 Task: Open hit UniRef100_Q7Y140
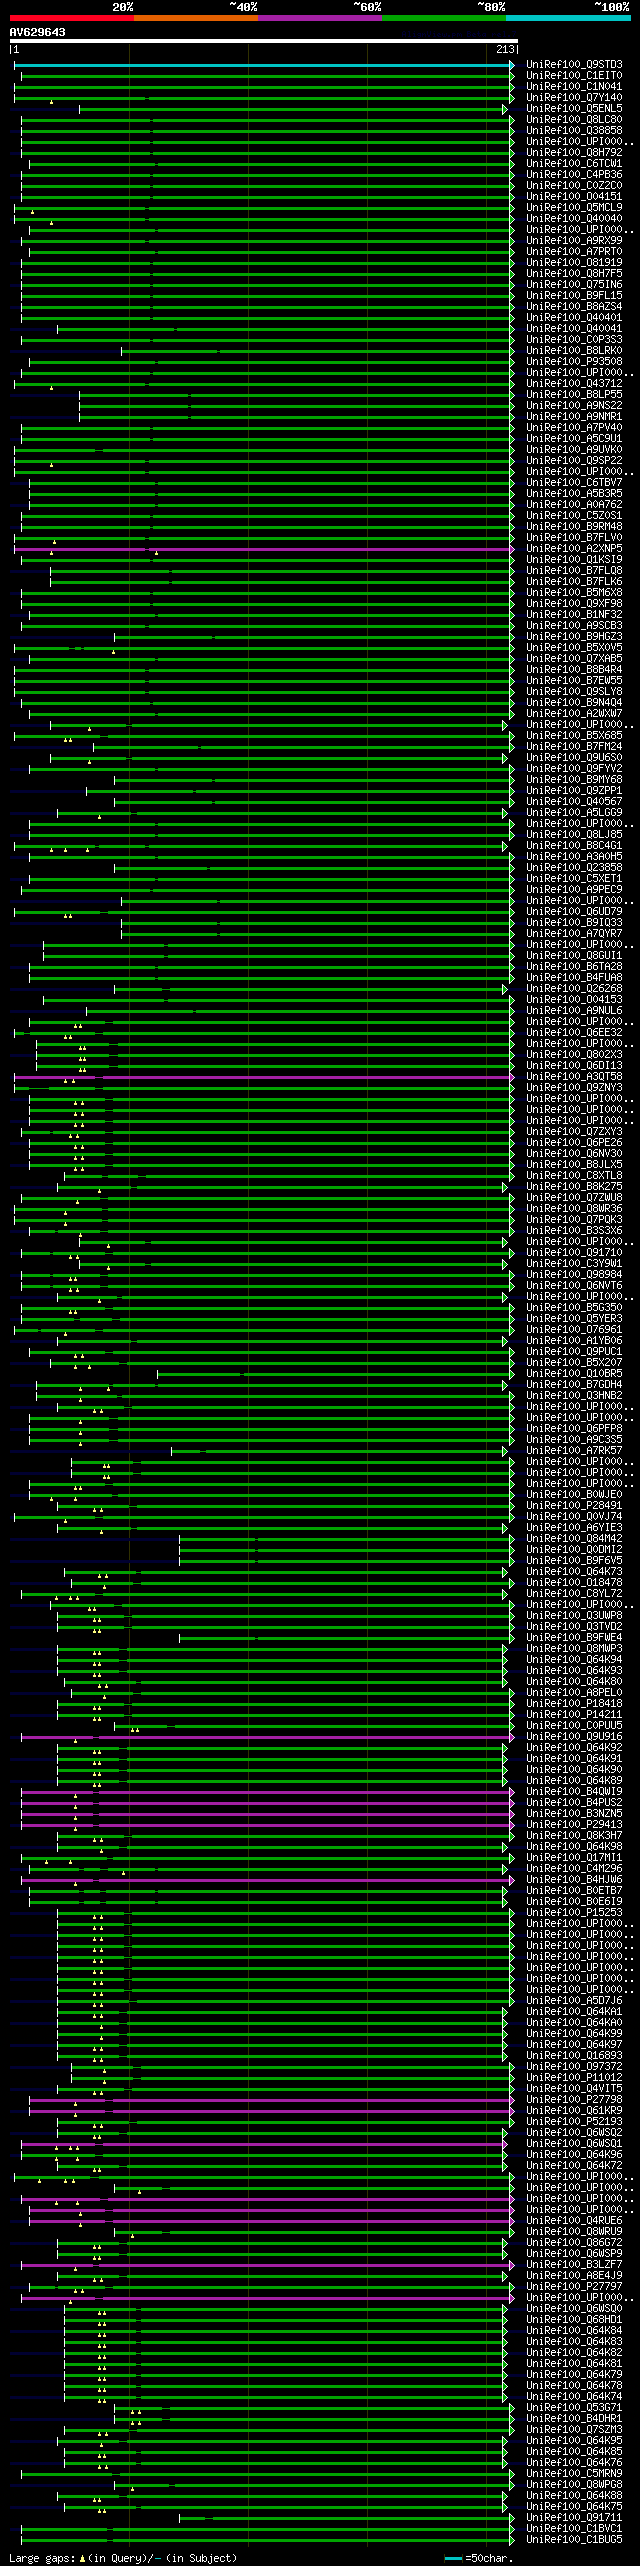click(x=574, y=98)
